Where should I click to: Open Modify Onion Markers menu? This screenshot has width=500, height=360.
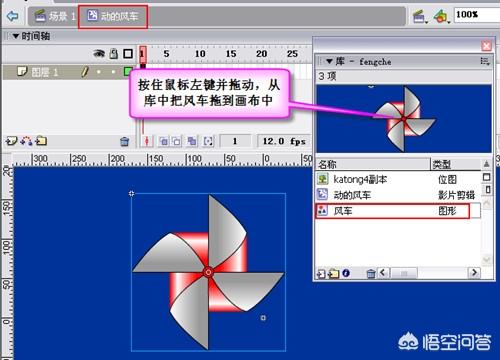(x=208, y=141)
